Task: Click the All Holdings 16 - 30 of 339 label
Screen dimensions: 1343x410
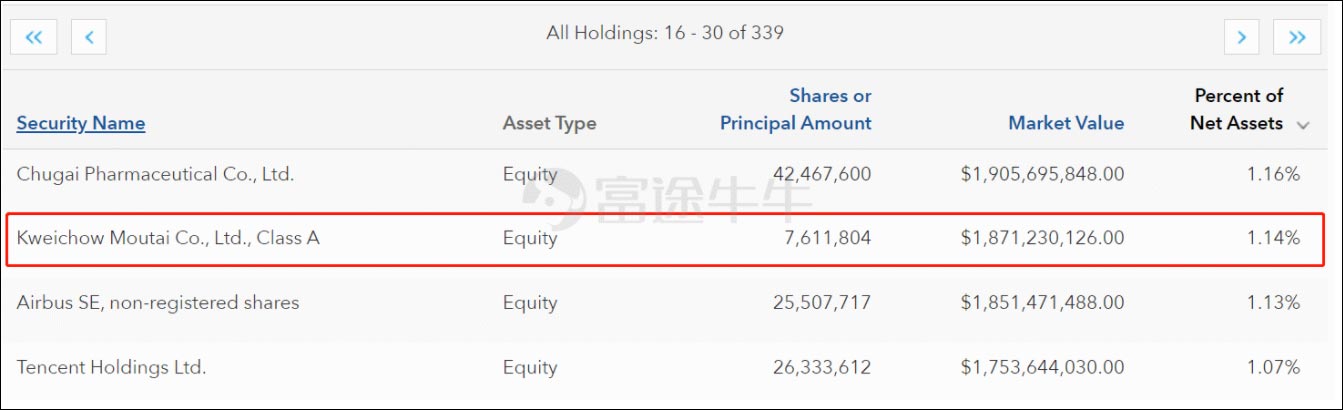Action: point(665,33)
